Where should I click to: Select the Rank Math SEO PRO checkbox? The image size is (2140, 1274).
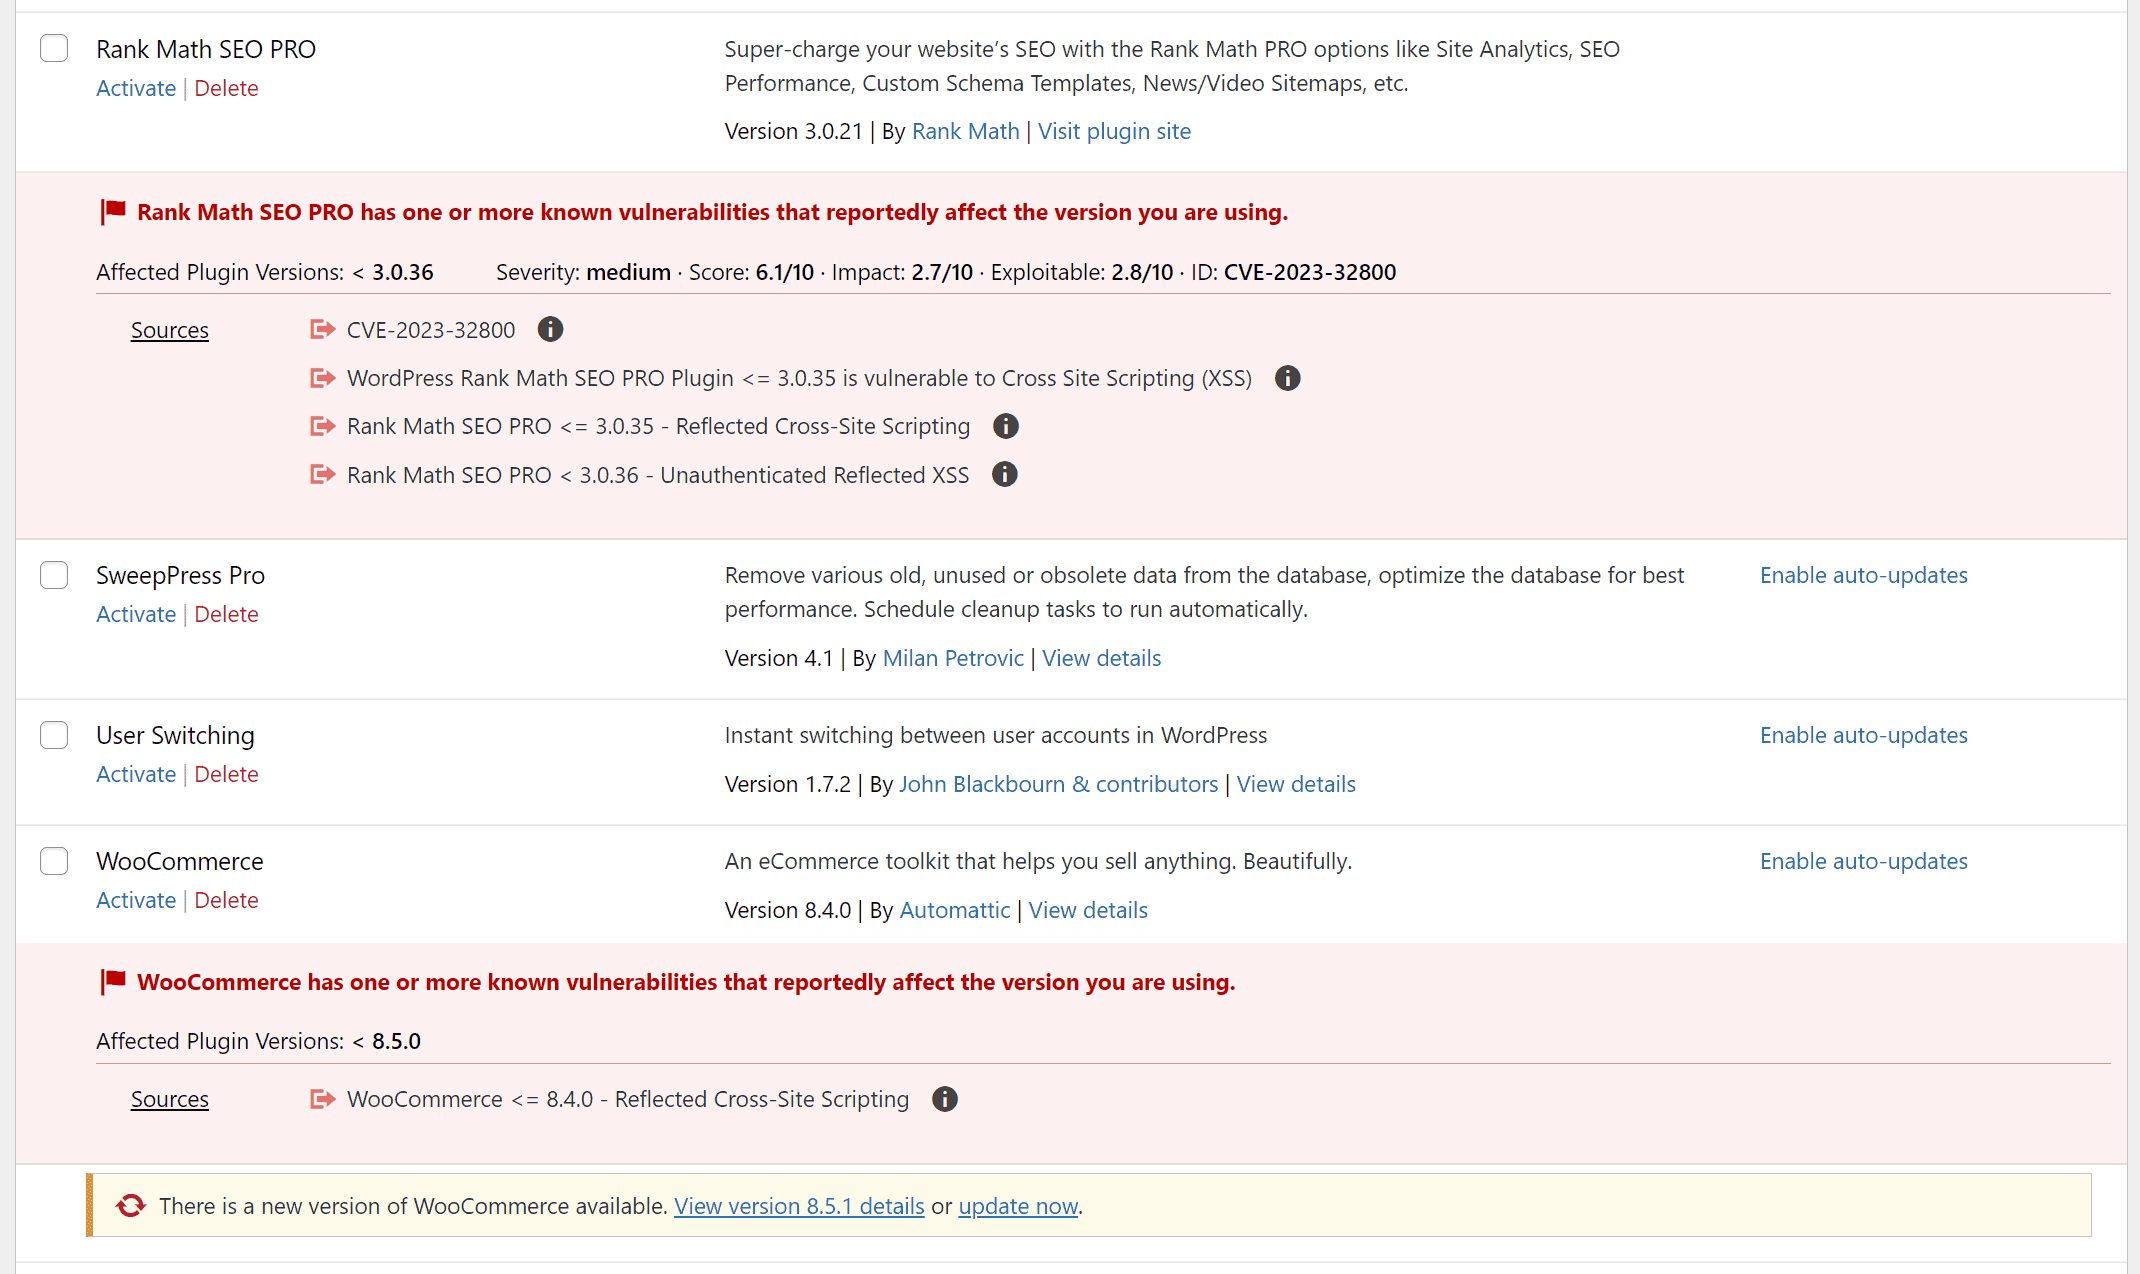54,48
